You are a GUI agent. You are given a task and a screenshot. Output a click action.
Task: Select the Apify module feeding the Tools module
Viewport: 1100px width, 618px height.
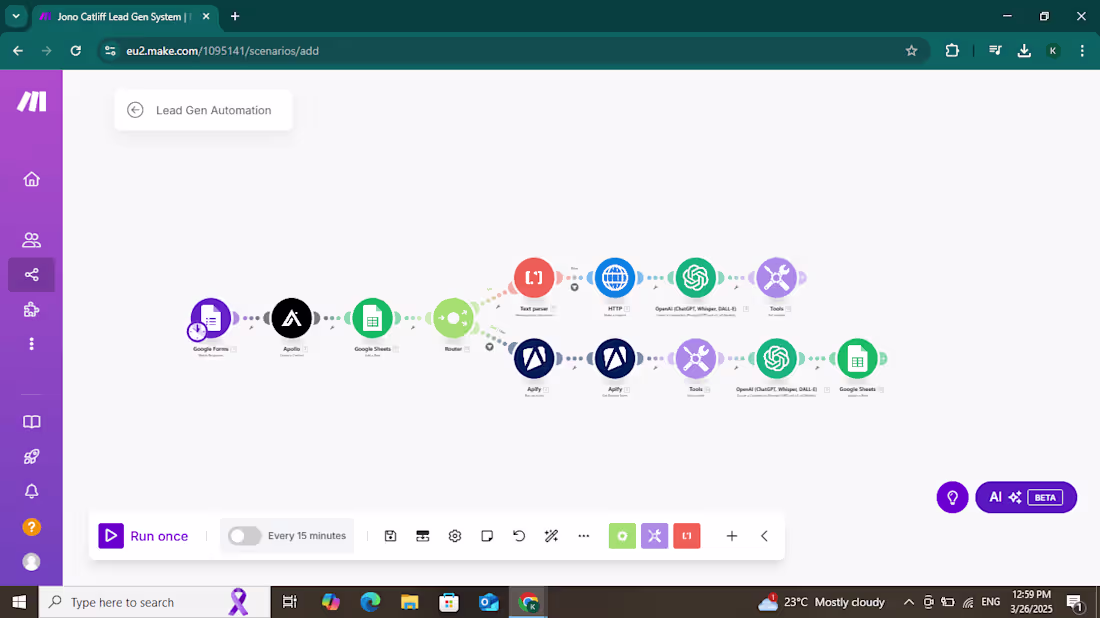(x=615, y=358)
